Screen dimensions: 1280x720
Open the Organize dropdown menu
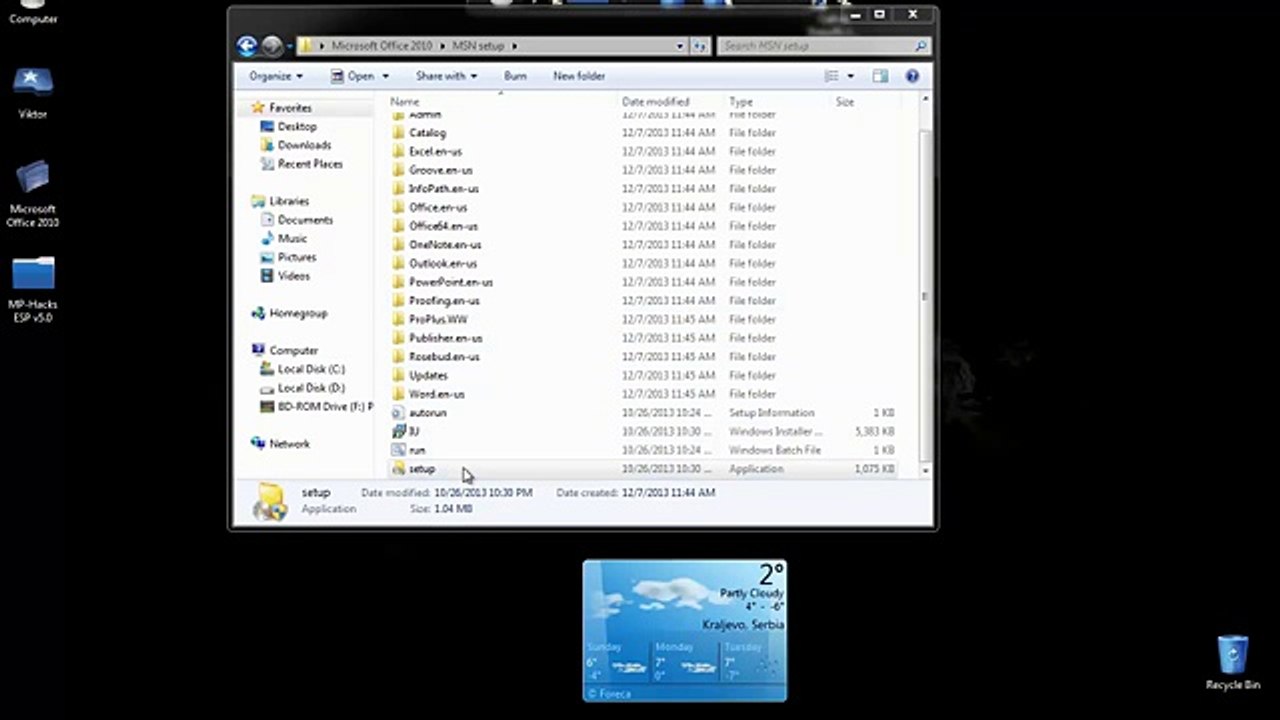(x=275, y=76)
